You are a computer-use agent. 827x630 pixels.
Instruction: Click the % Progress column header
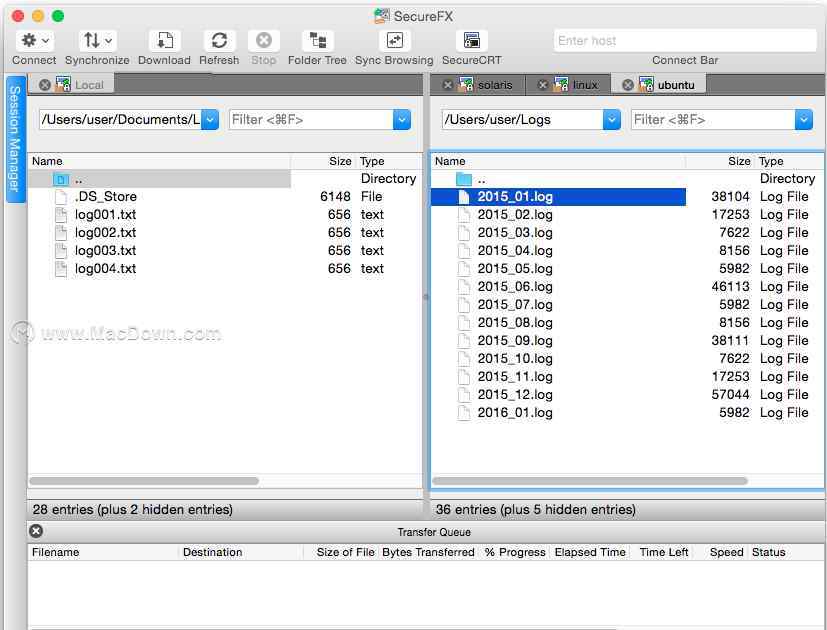click(x=515, y=552)
